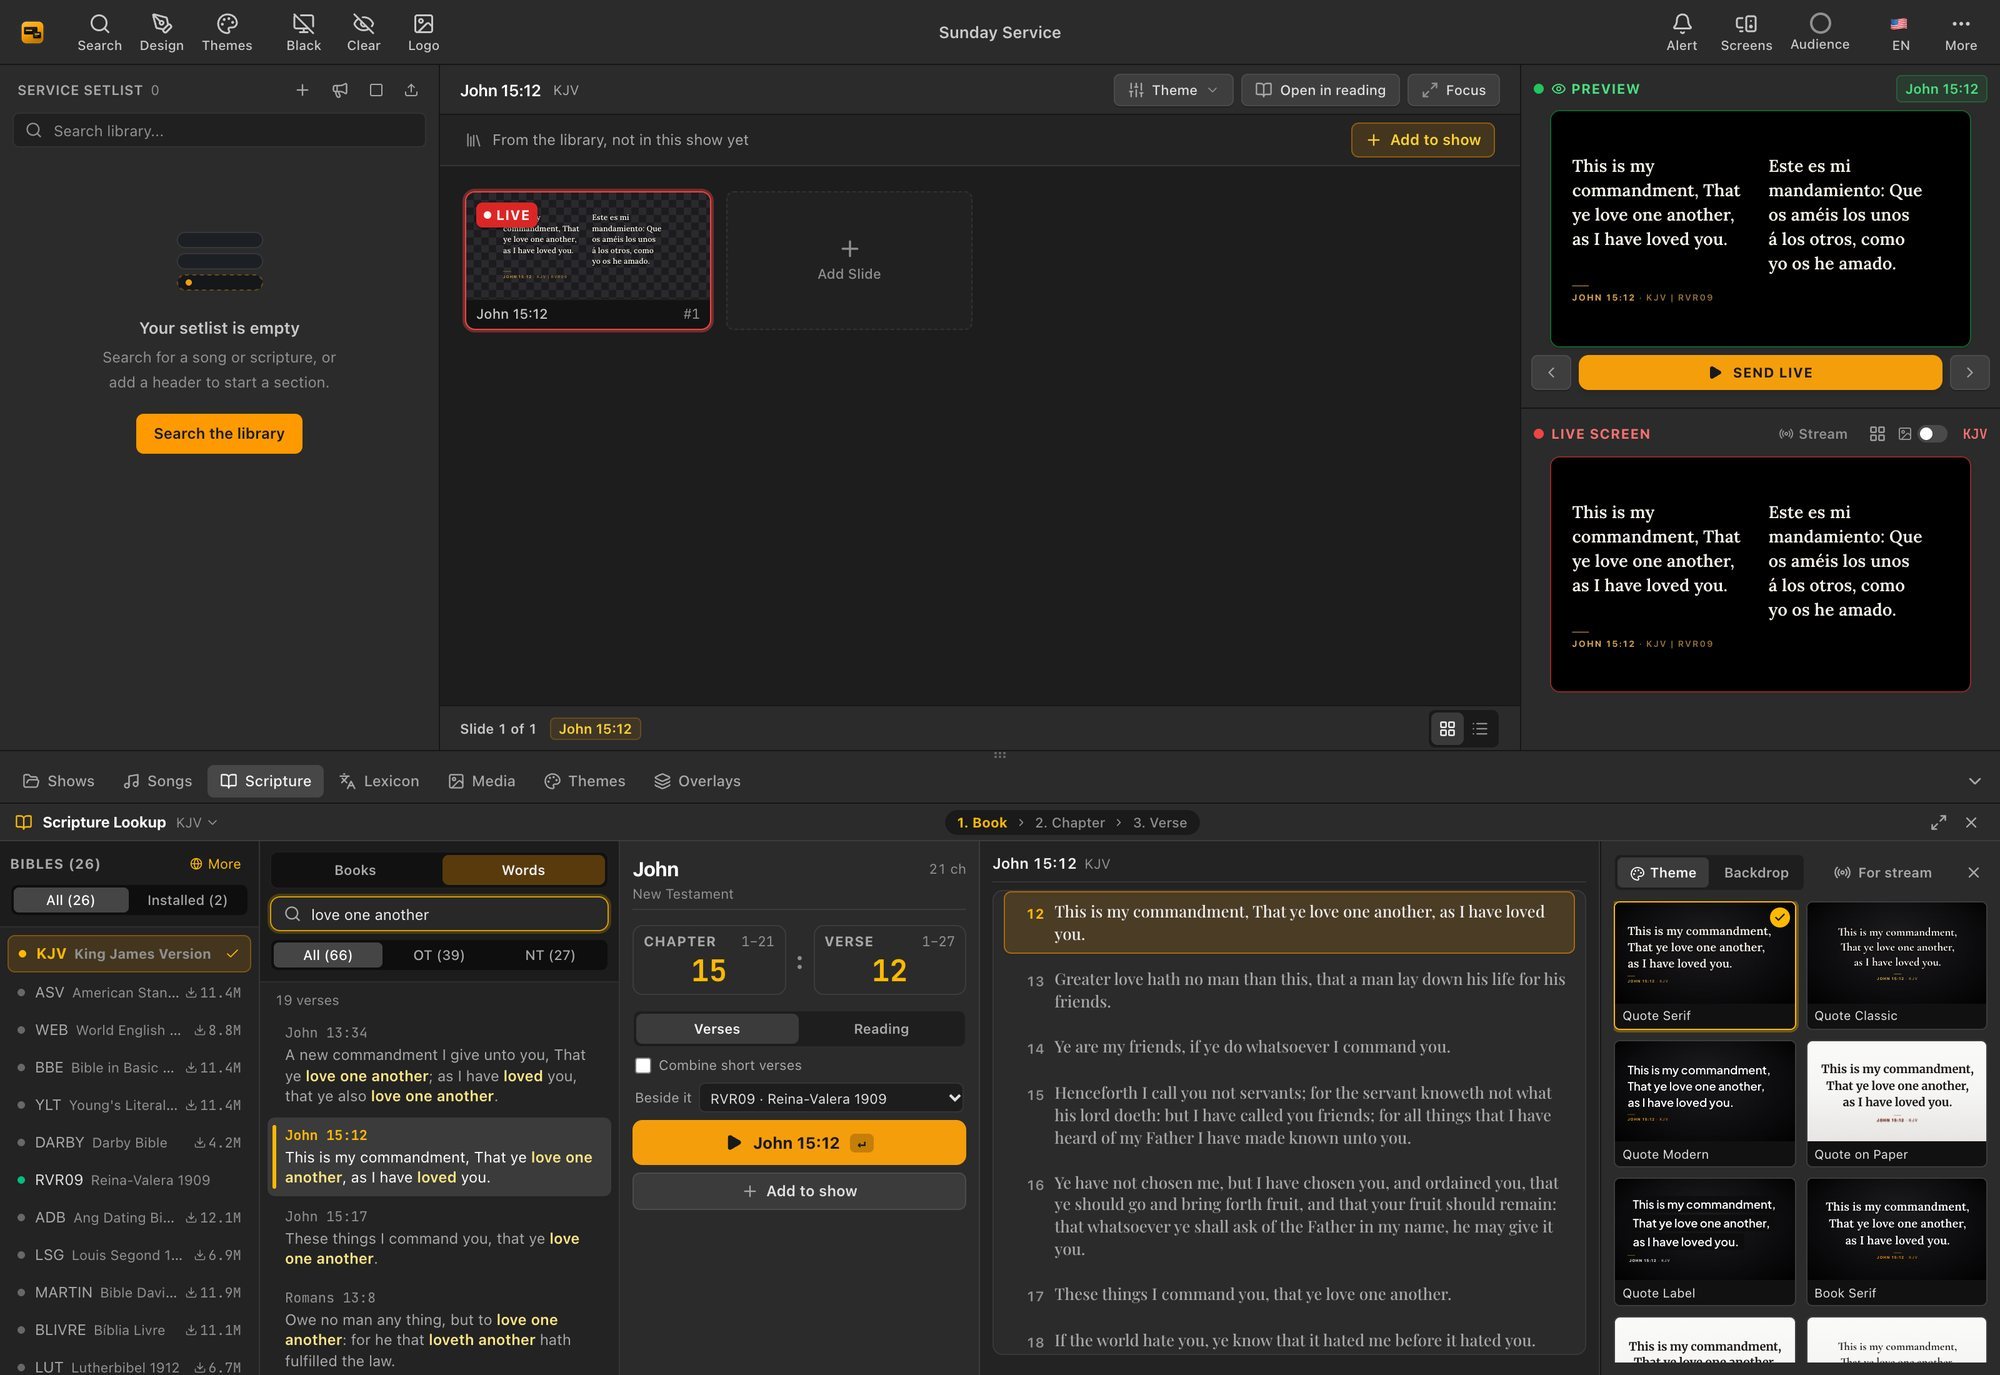Click the announce megaphone icon in setlist header
This screenshot has height=1375, width=2000.
click(x=340, y=90)
